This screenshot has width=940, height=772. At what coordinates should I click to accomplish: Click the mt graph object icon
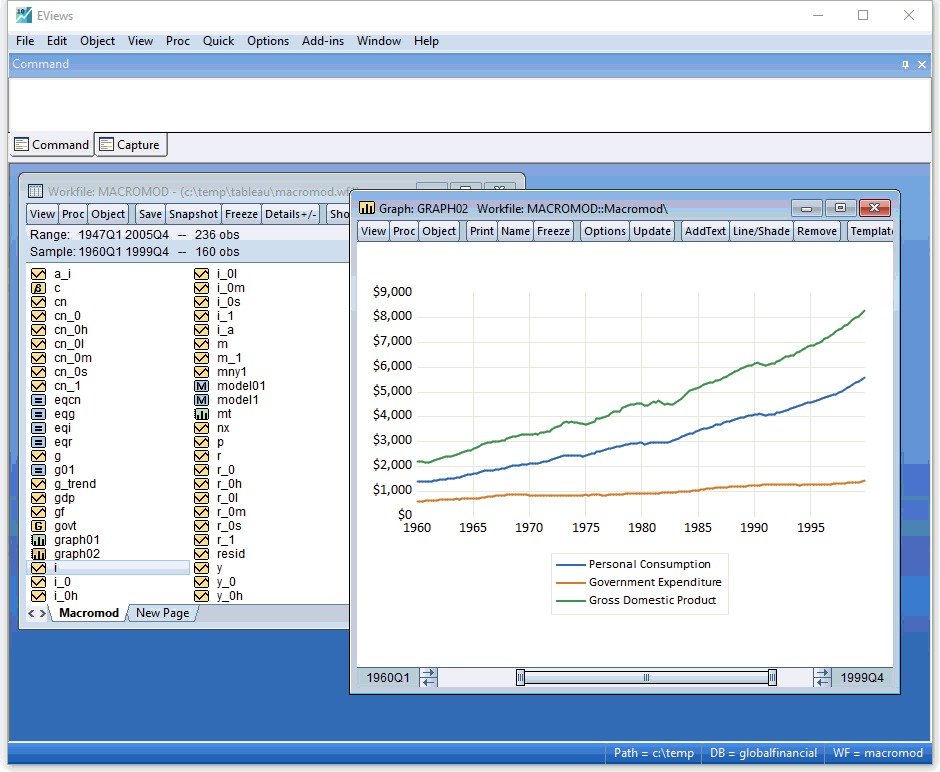pos(200,414)
